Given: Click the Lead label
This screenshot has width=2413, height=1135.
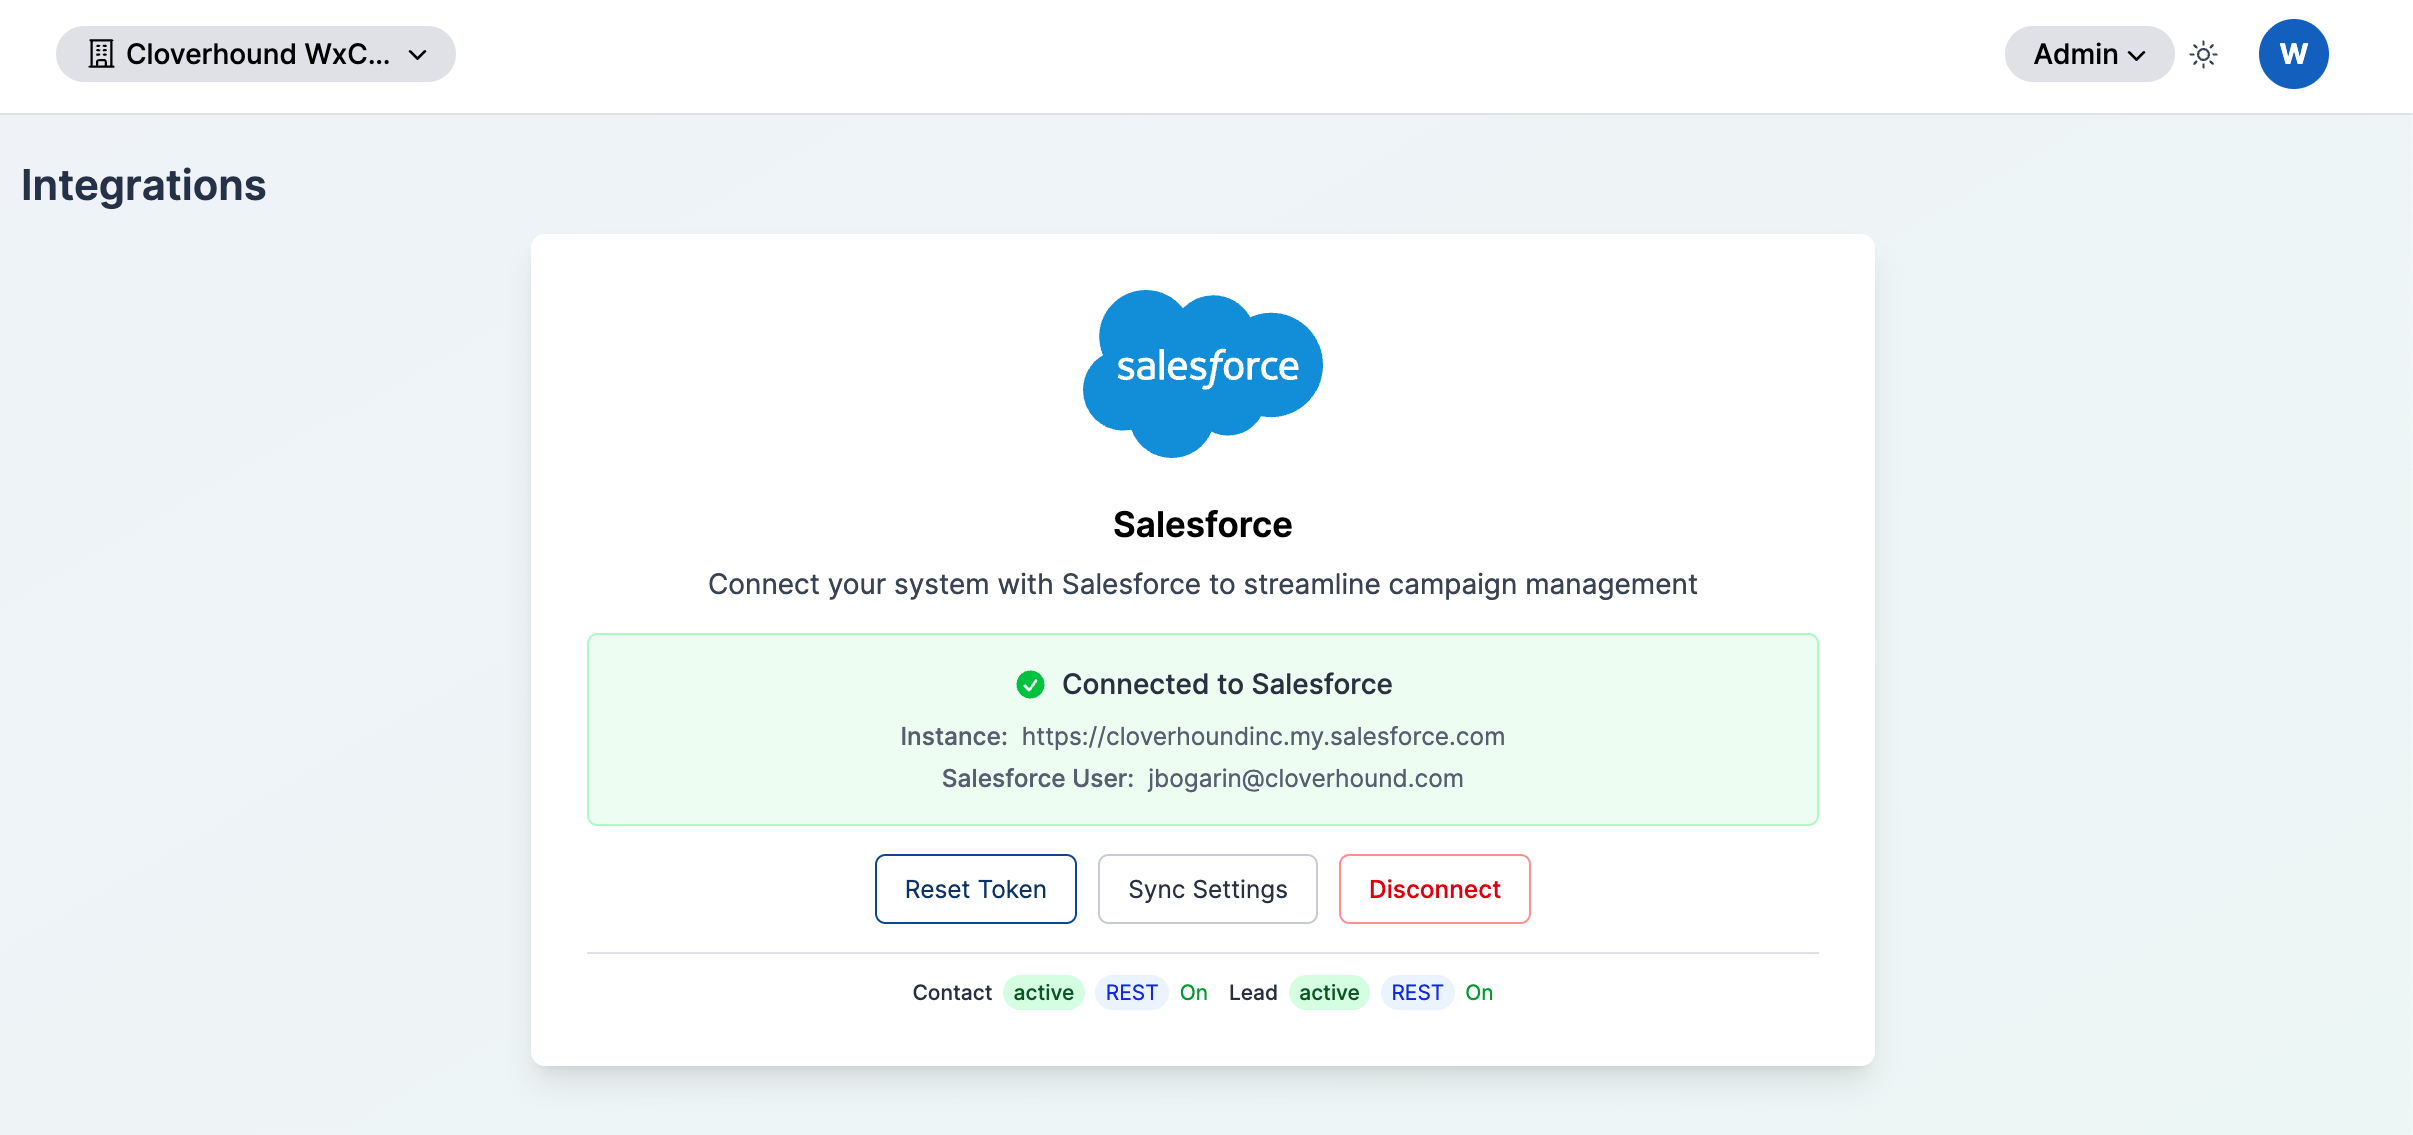Looking at the screenshot, I should coord(1254,992).
